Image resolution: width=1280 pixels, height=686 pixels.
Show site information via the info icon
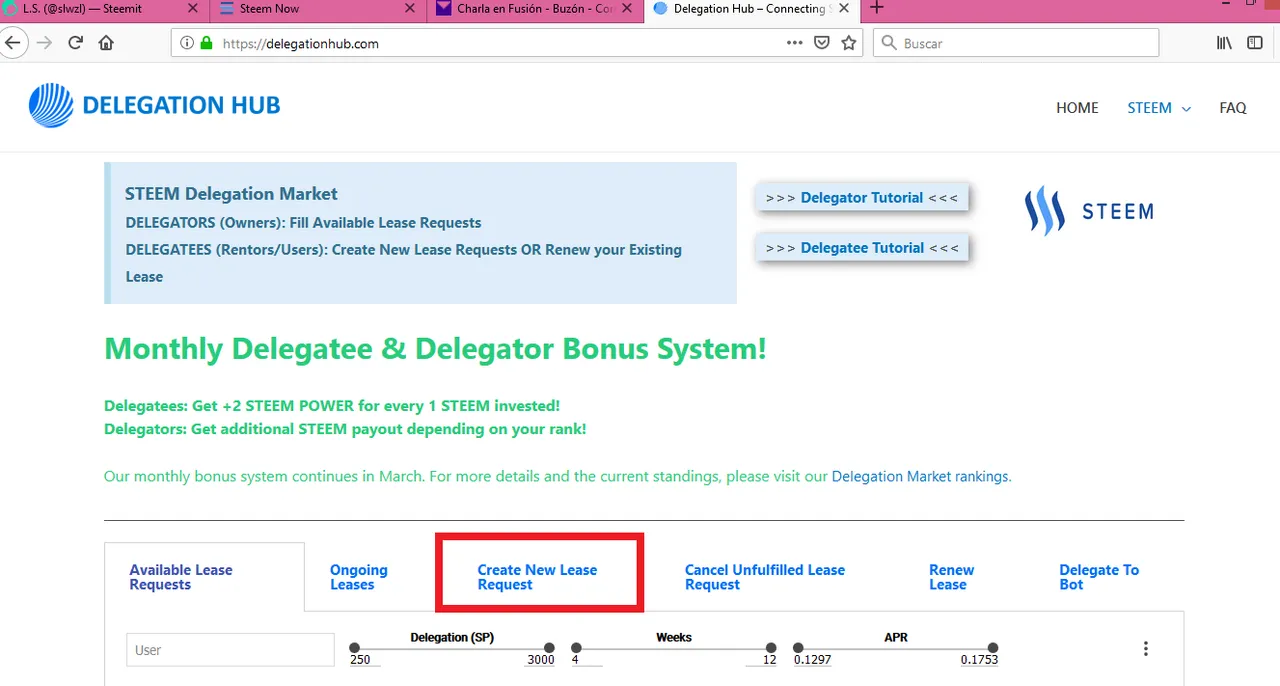187,43
